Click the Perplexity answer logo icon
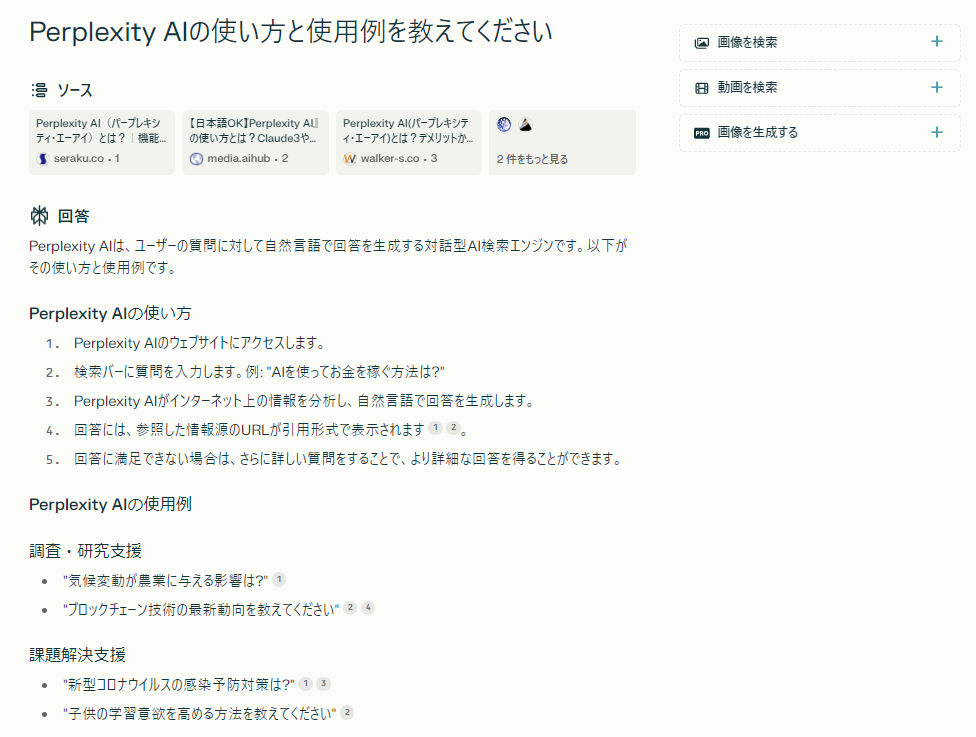The image size is (976, 737). pyautogui.click(x=39, y=216)
